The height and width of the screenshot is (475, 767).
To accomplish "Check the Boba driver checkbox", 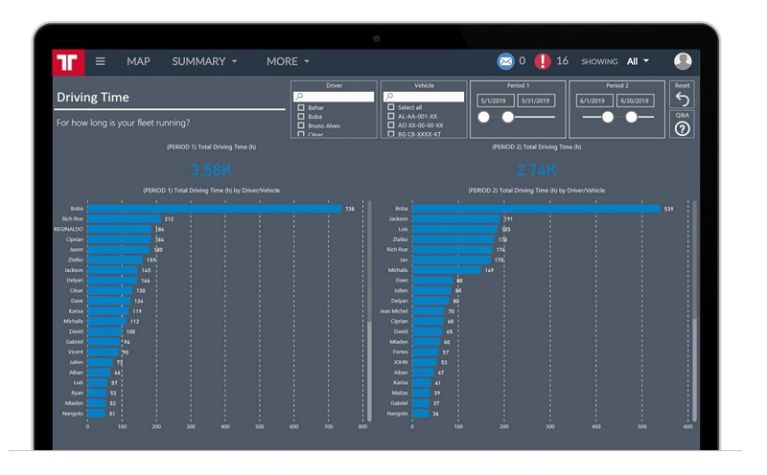I will [301, 116].
